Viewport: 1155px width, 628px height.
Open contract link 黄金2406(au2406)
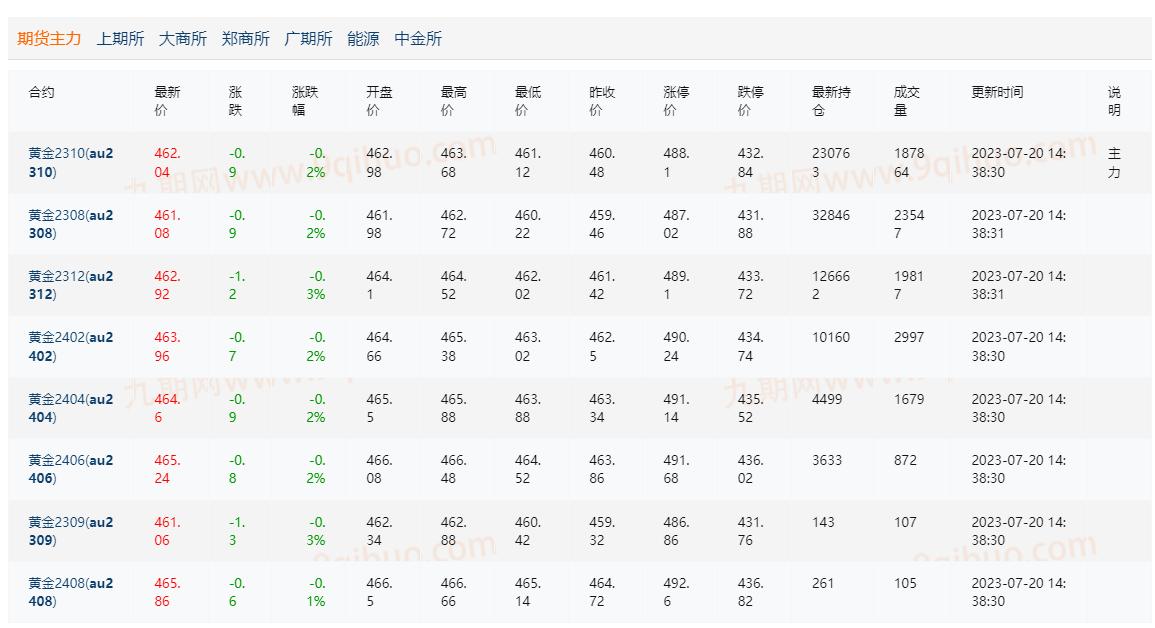(x=71, y=469)
